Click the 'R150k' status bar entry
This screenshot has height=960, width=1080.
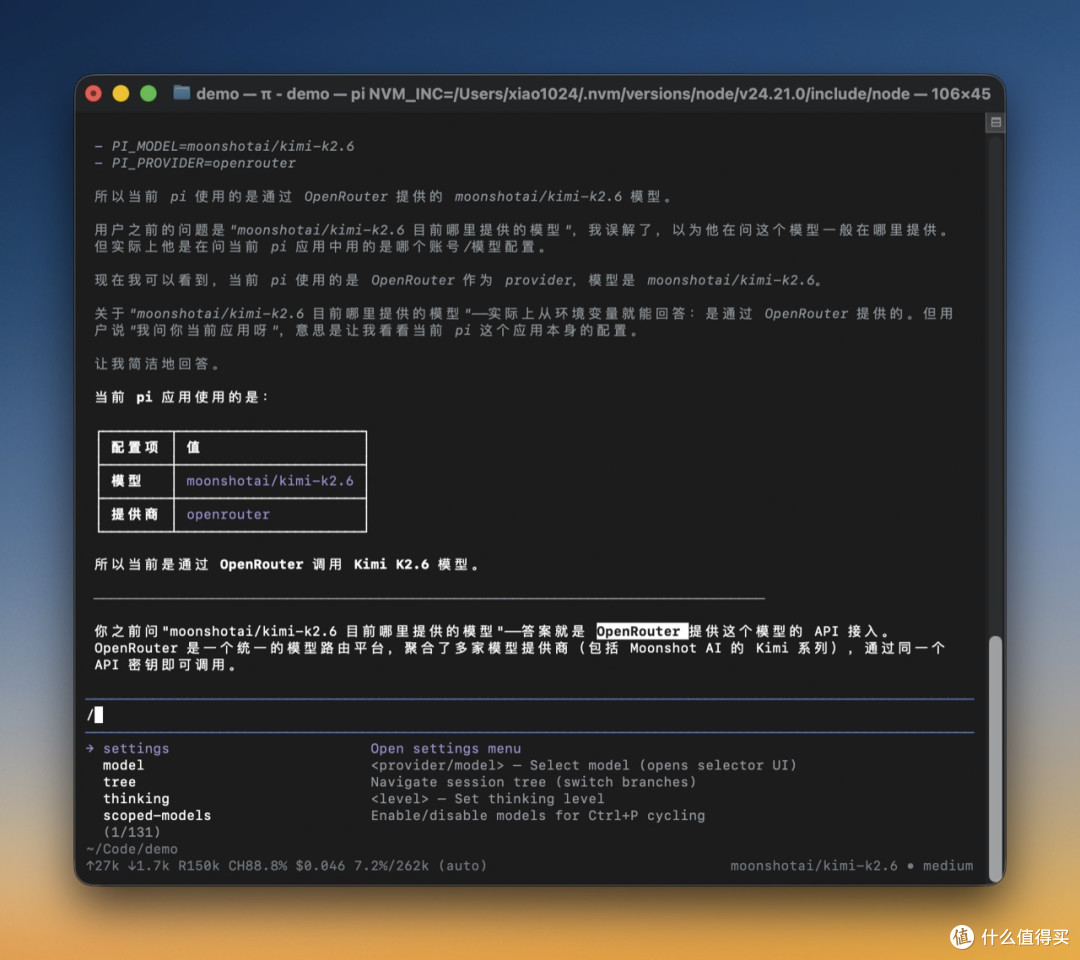tap(198, 866)
